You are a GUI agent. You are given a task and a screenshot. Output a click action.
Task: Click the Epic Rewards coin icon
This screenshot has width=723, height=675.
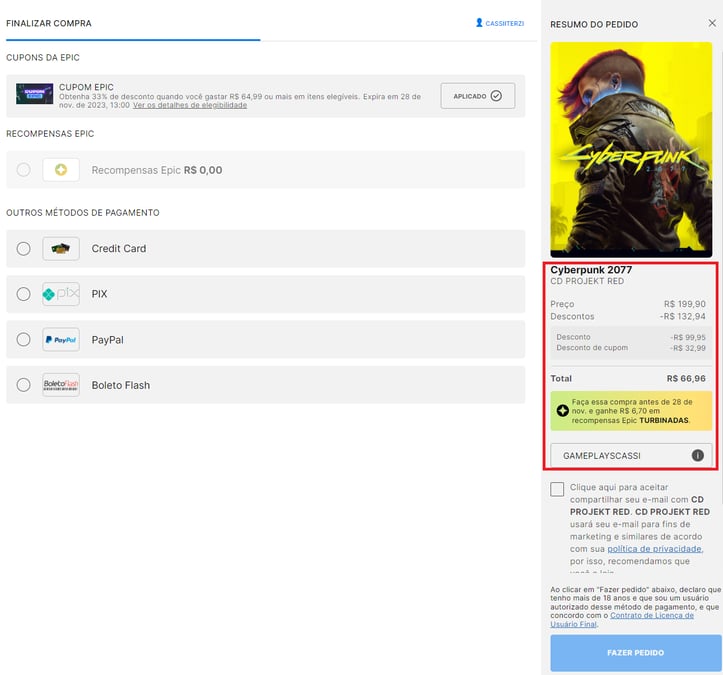[61, 170]
